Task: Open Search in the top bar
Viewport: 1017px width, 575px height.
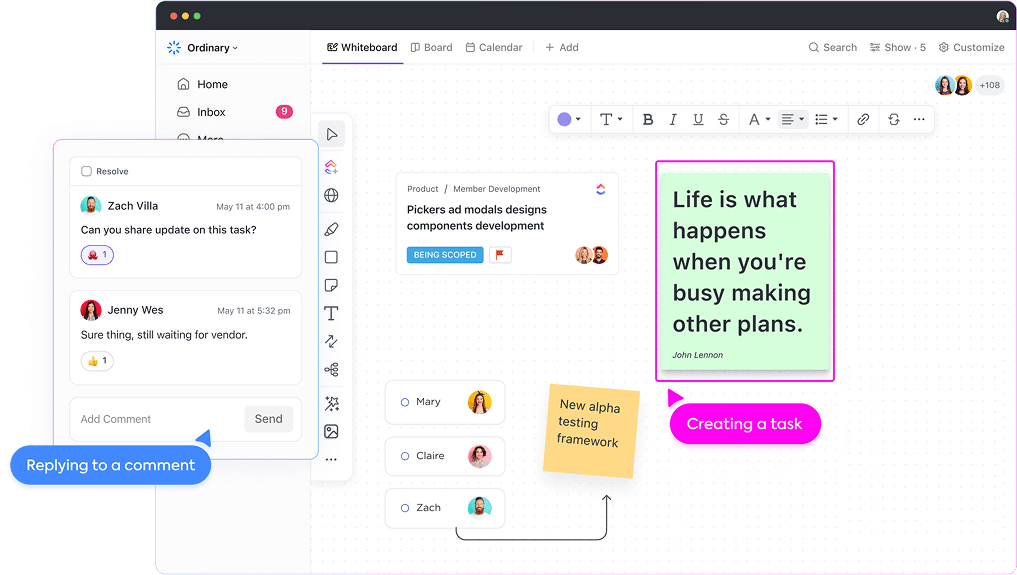Action: pyautogui.click(x=832, y=47)
